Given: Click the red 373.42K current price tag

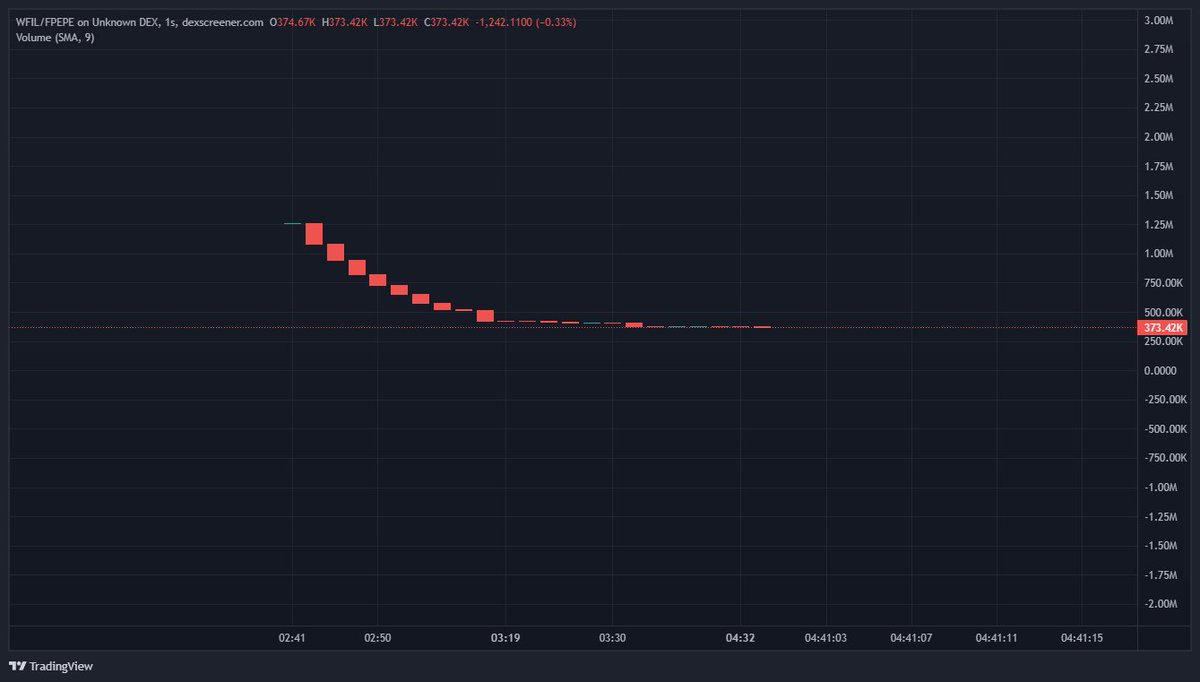Looking at the screenshot, I should [x=1164, y=328].
